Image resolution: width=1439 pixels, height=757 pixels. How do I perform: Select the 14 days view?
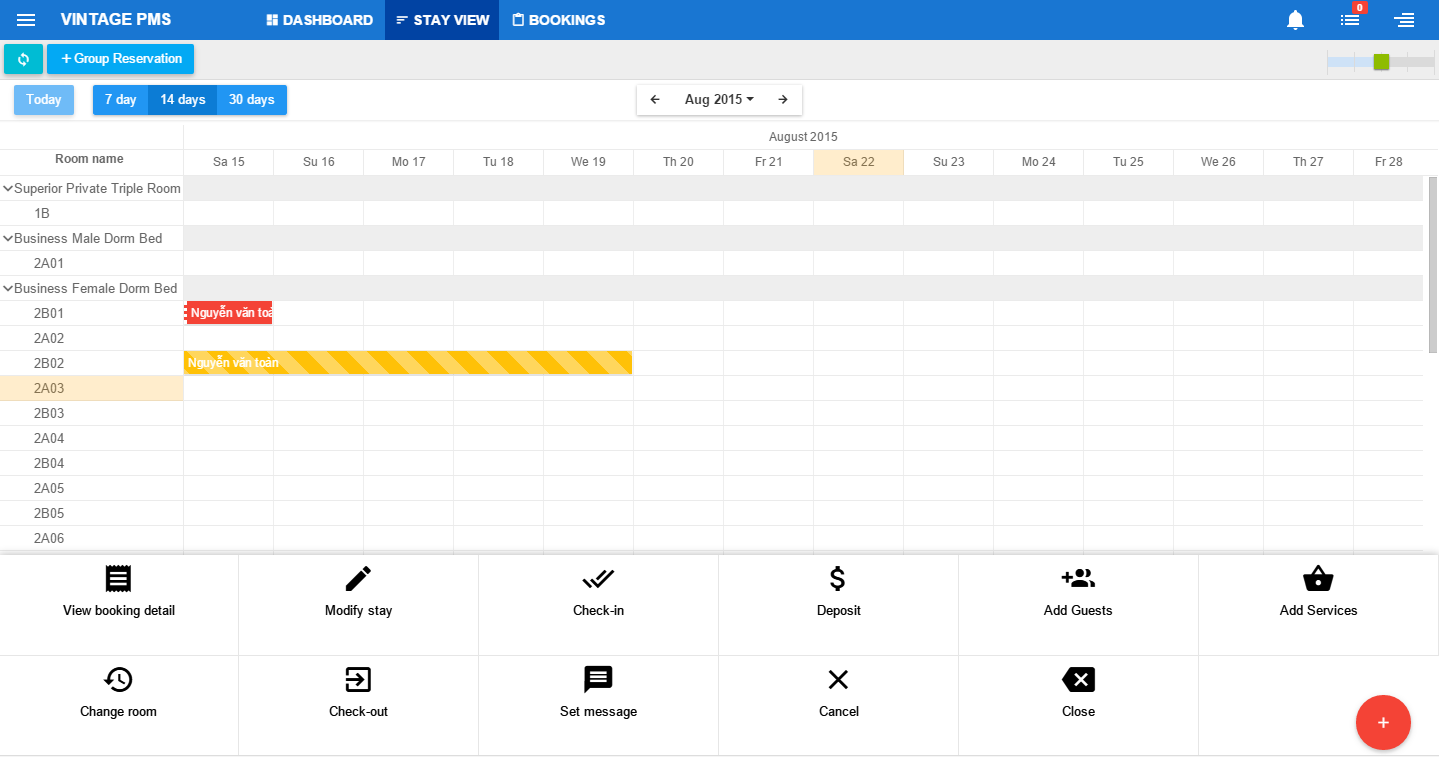[x=182, y=100]
